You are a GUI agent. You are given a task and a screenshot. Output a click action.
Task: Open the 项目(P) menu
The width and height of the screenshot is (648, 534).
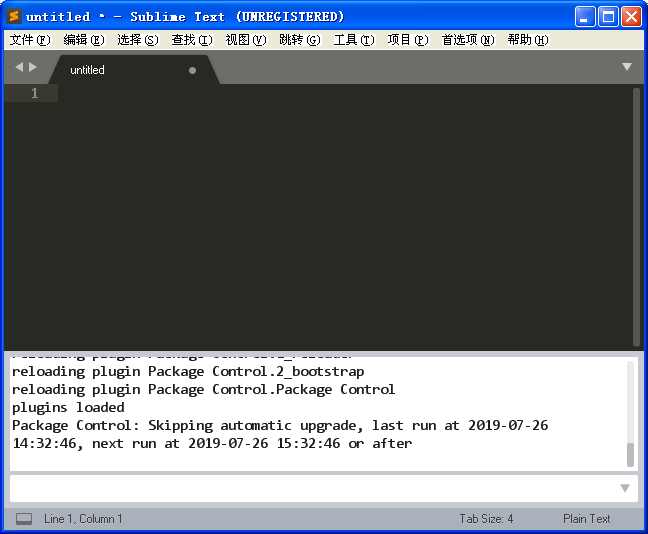408,40
